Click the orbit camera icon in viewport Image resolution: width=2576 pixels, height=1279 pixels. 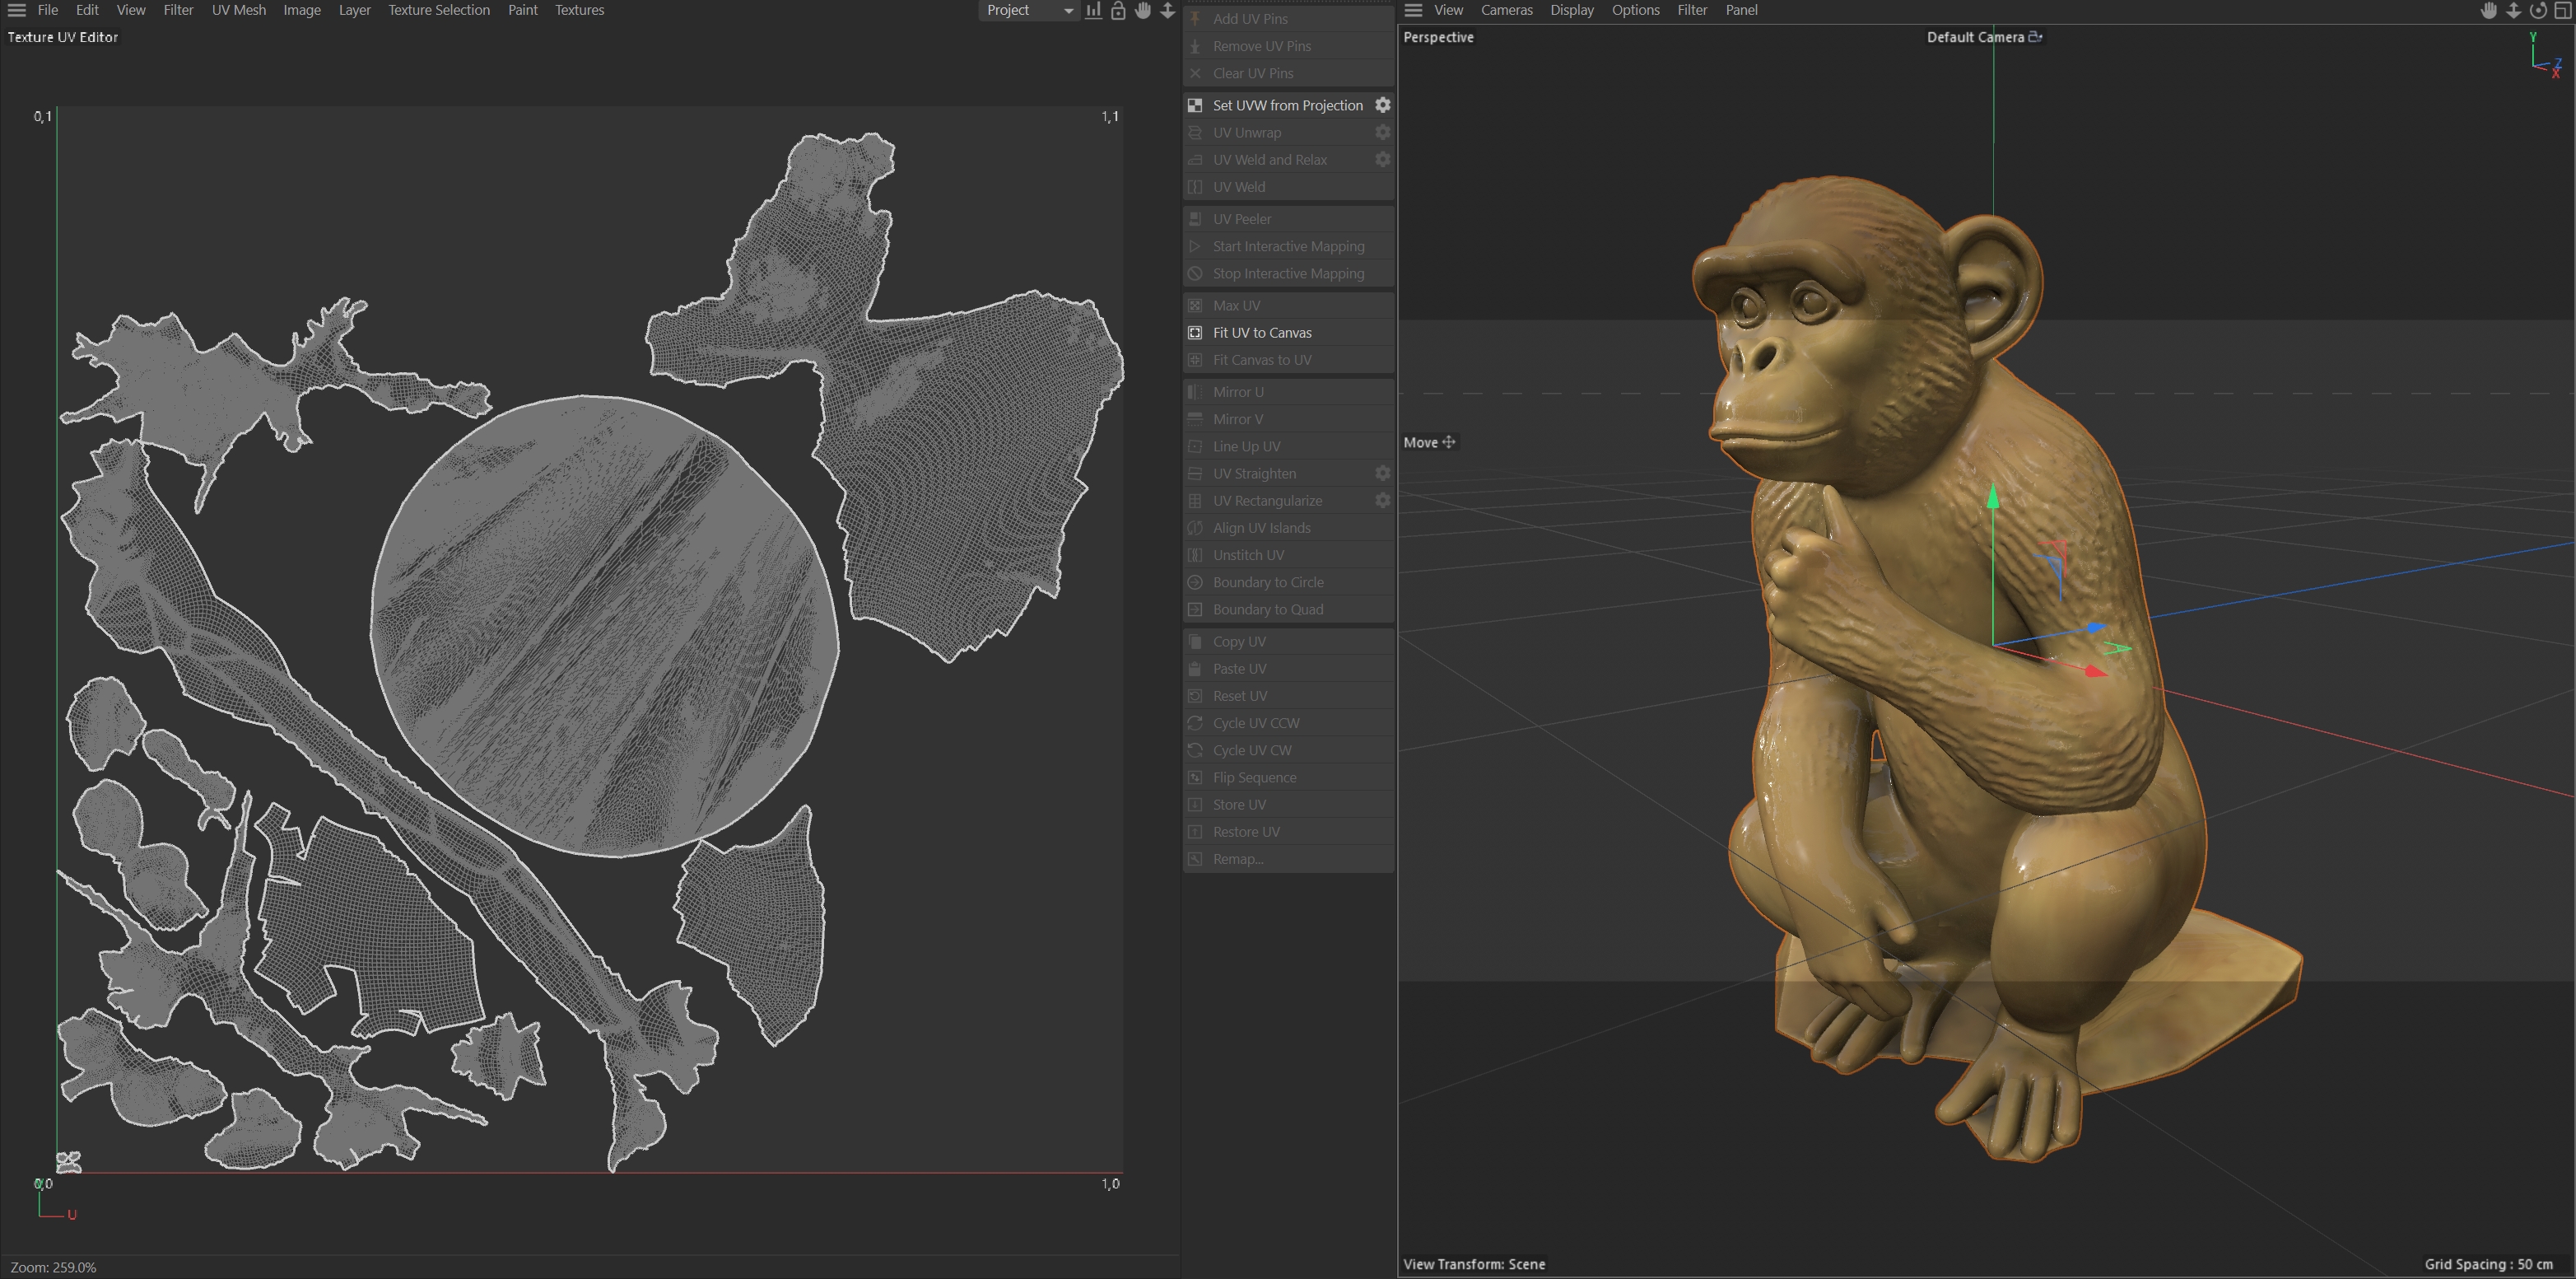pos(2538,10)
